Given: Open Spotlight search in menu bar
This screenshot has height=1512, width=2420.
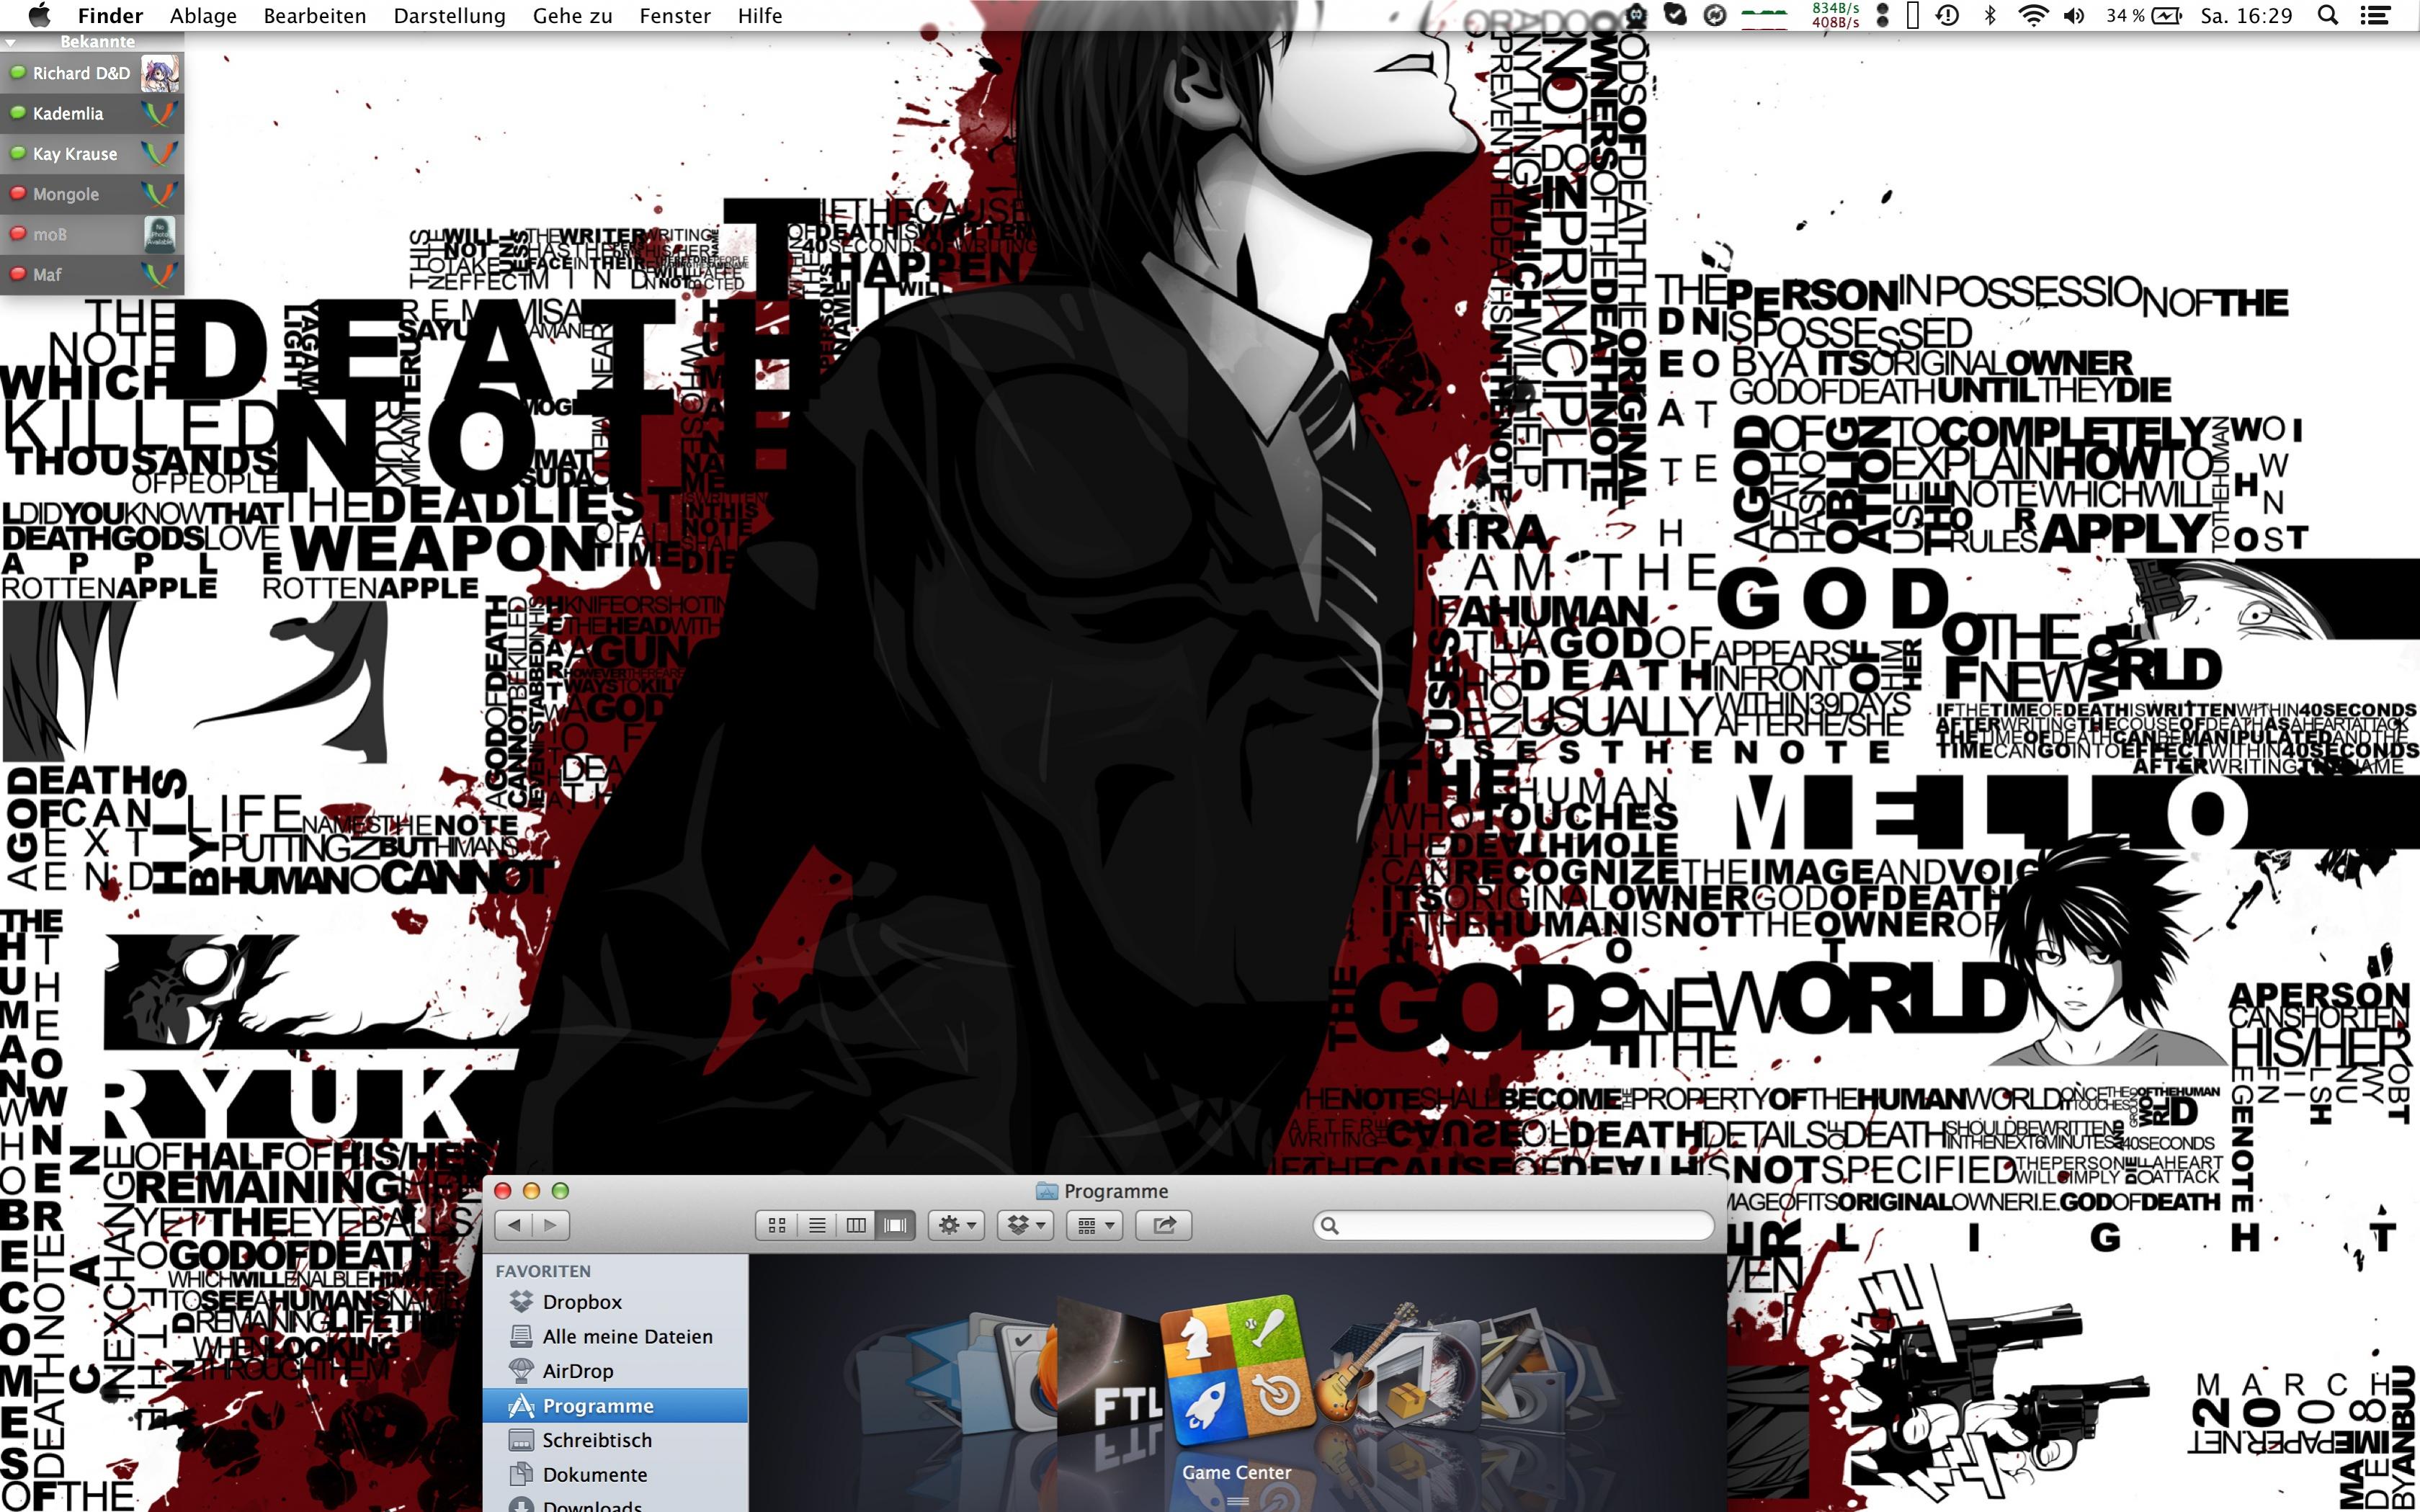Looking at the screenshot, I should point(2328,16).
